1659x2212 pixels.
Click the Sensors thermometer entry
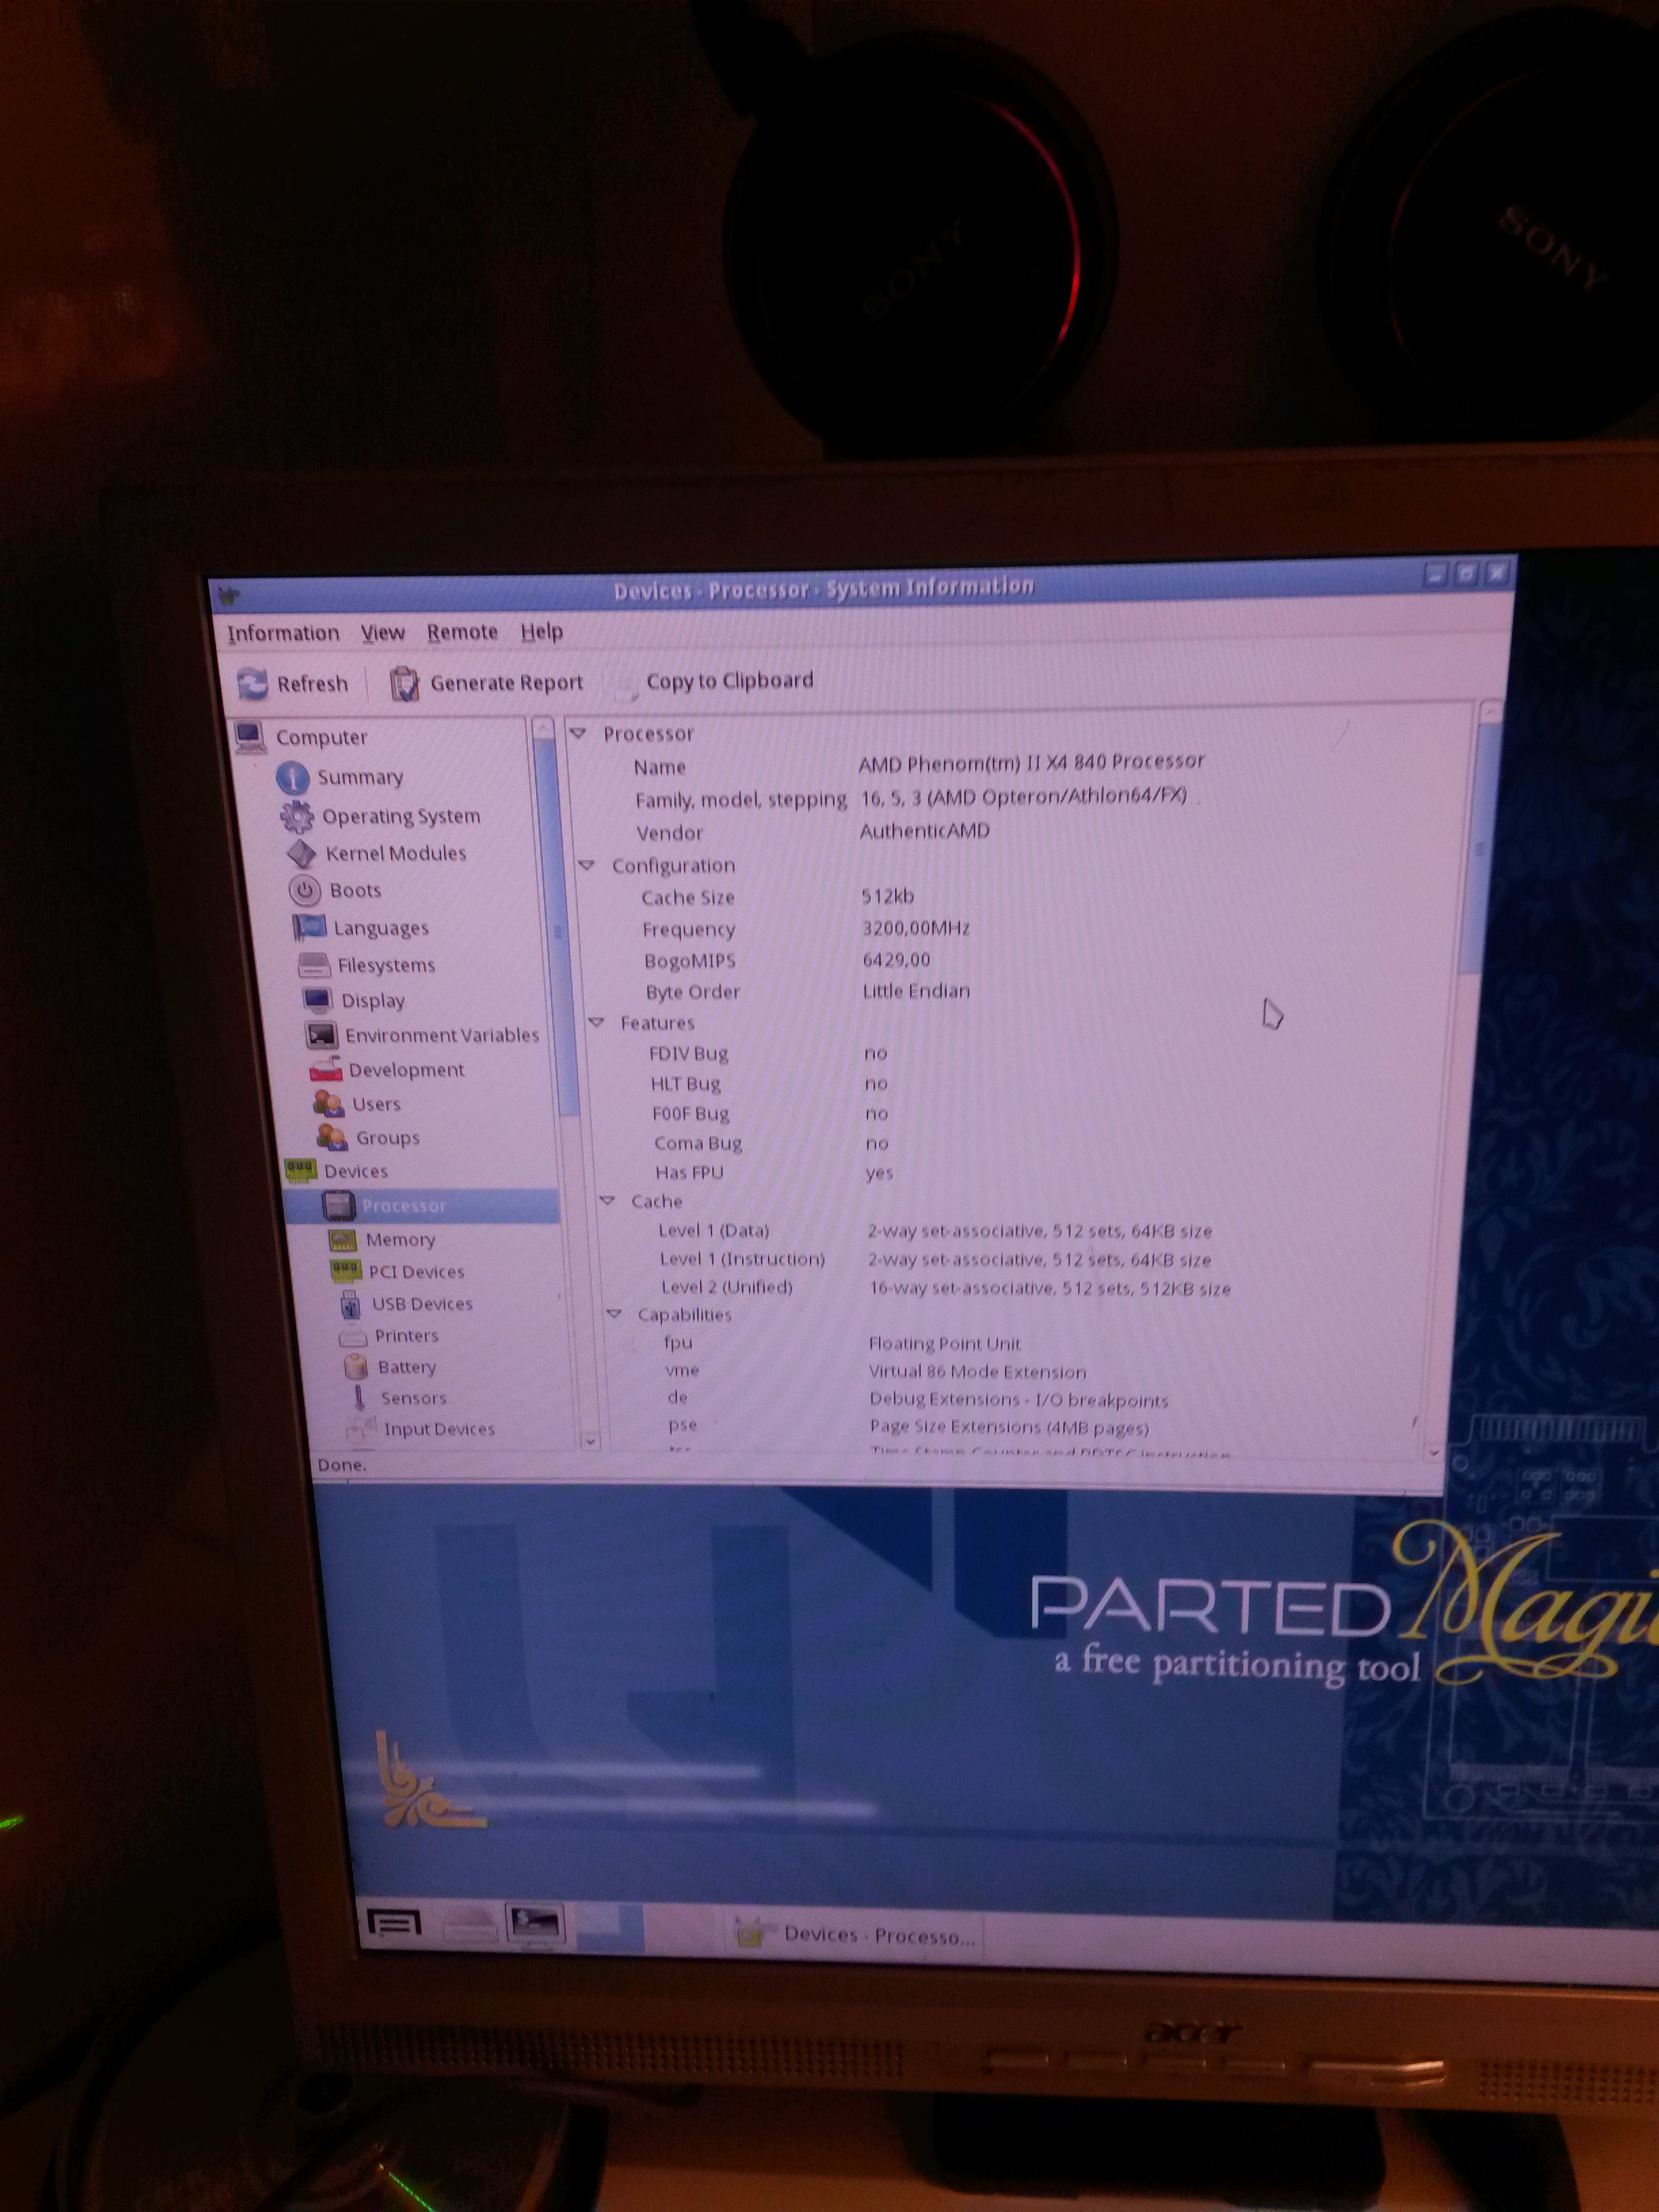pos(412,1398)
